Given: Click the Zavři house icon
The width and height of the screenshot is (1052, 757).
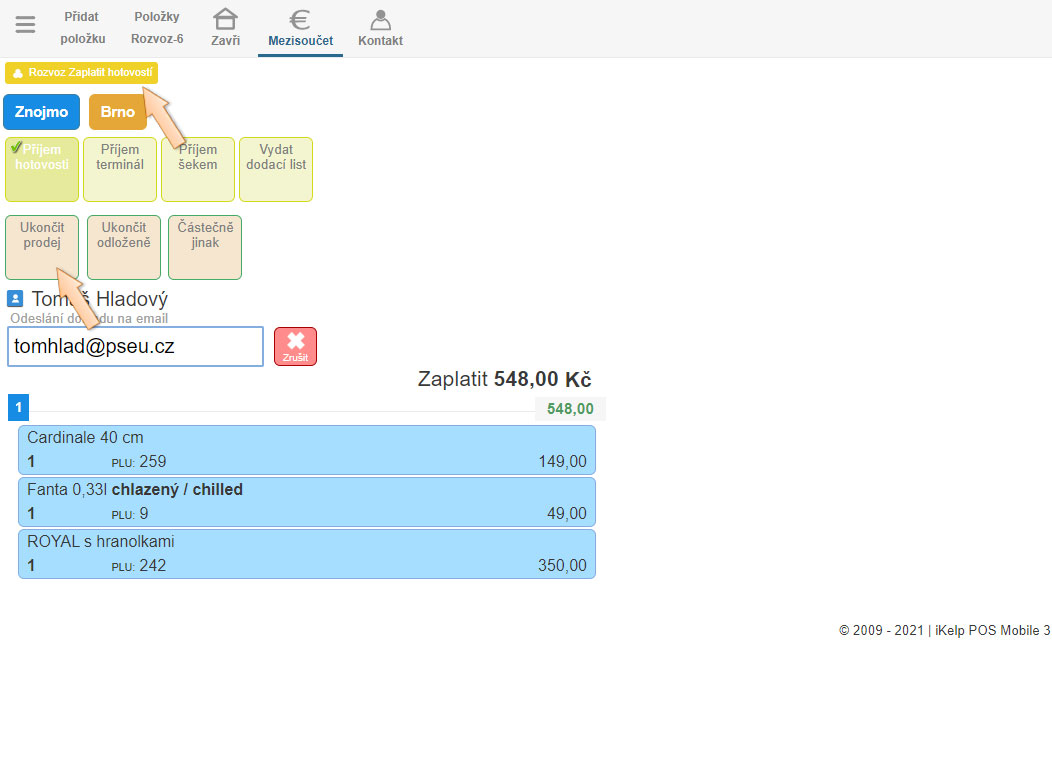Looking at the screenshot, I should [225, 20].
